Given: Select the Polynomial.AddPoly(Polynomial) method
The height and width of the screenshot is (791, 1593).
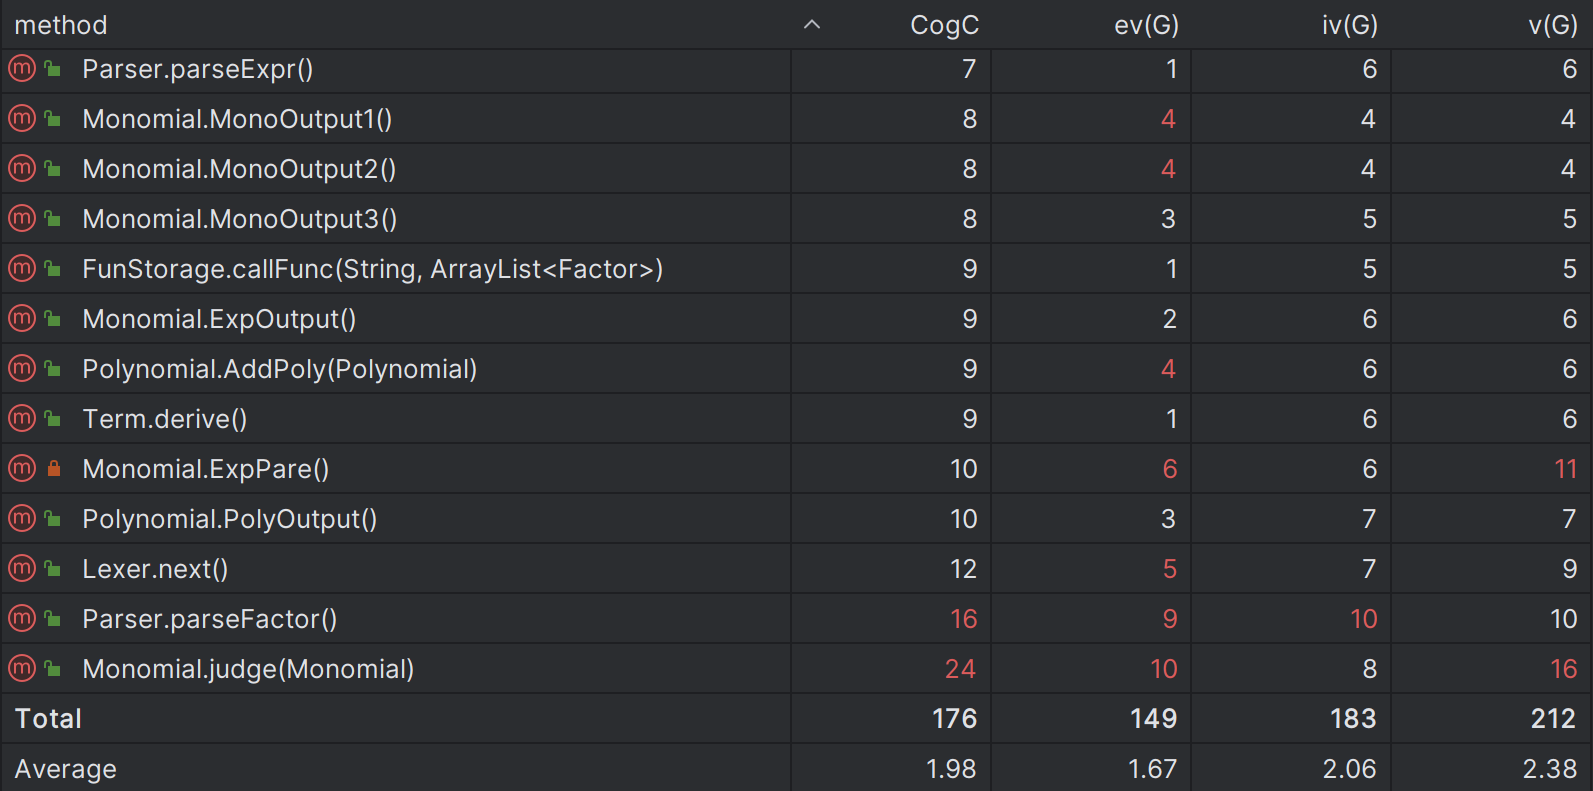Looking at the screenshot, I should (279, 369).
